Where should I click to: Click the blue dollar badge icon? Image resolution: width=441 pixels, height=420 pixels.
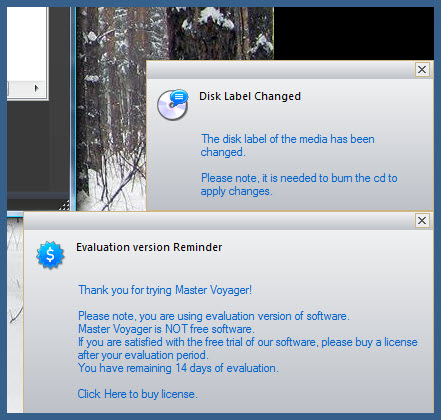[x=50, y=255]
